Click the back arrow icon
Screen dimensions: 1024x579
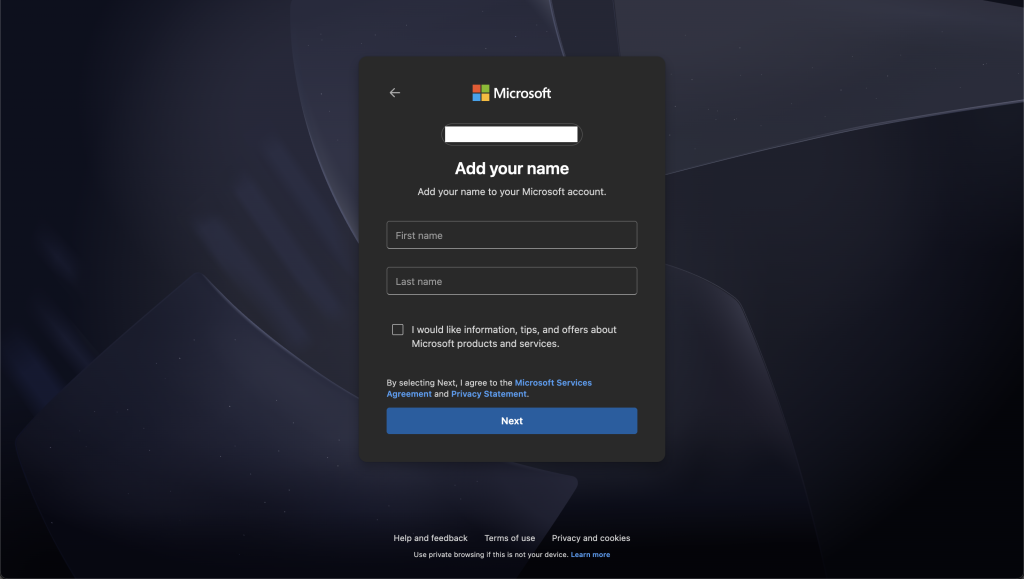click(394, 93)
